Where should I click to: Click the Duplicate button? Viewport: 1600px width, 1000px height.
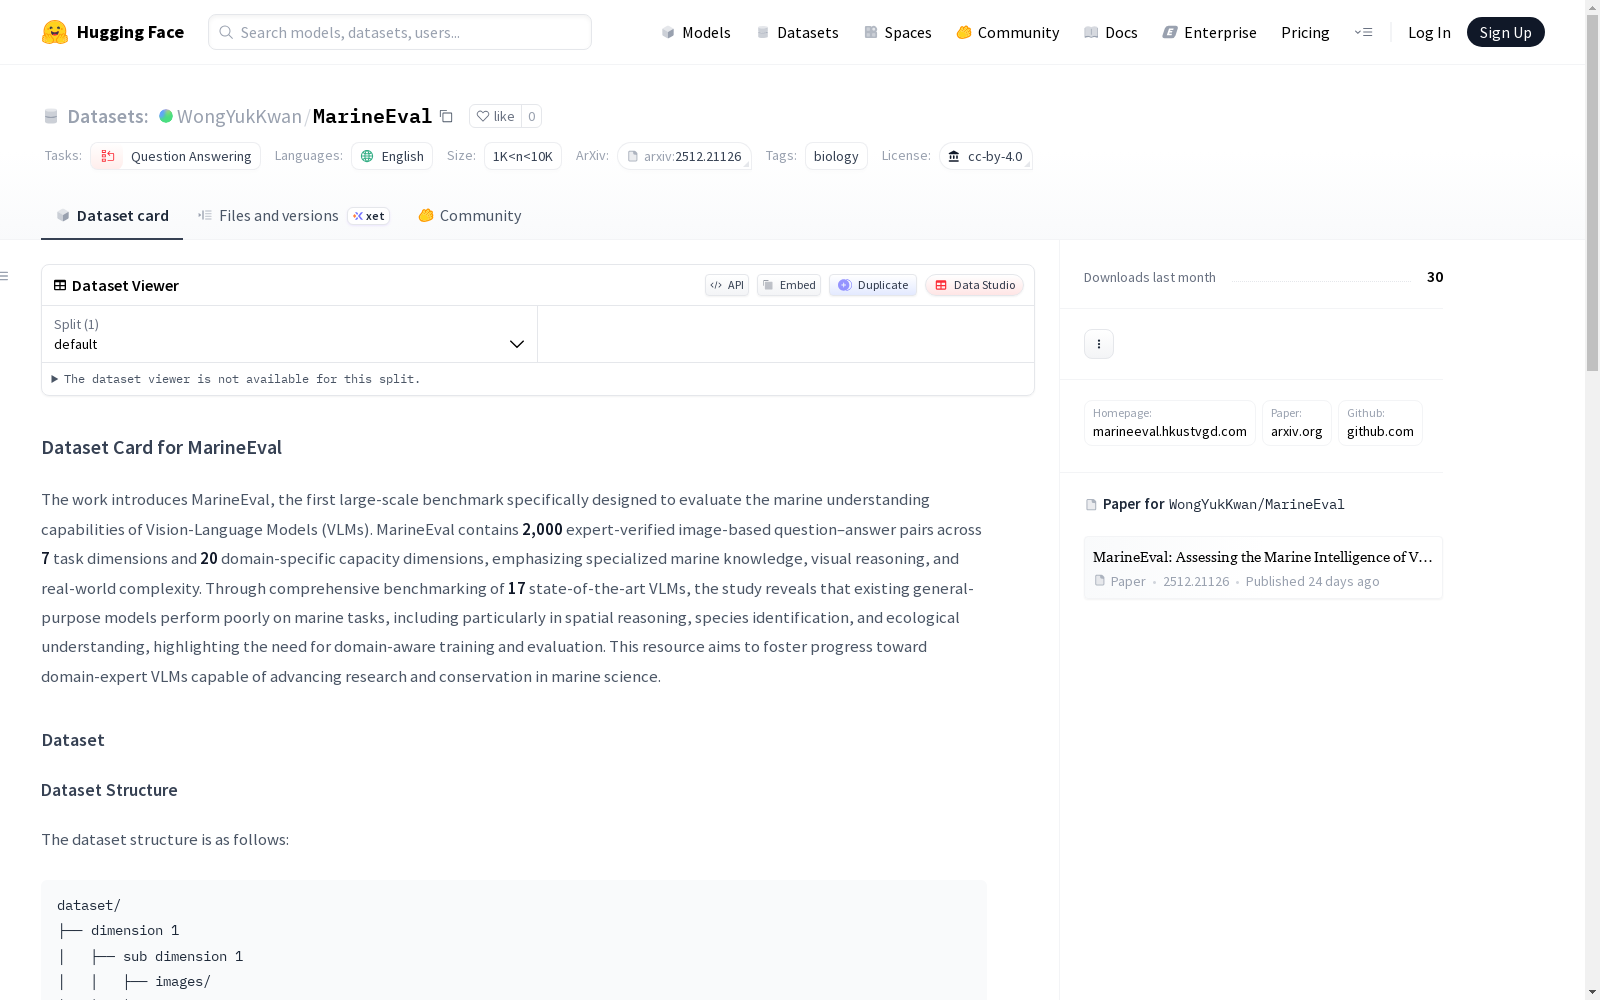pos(873,285)
